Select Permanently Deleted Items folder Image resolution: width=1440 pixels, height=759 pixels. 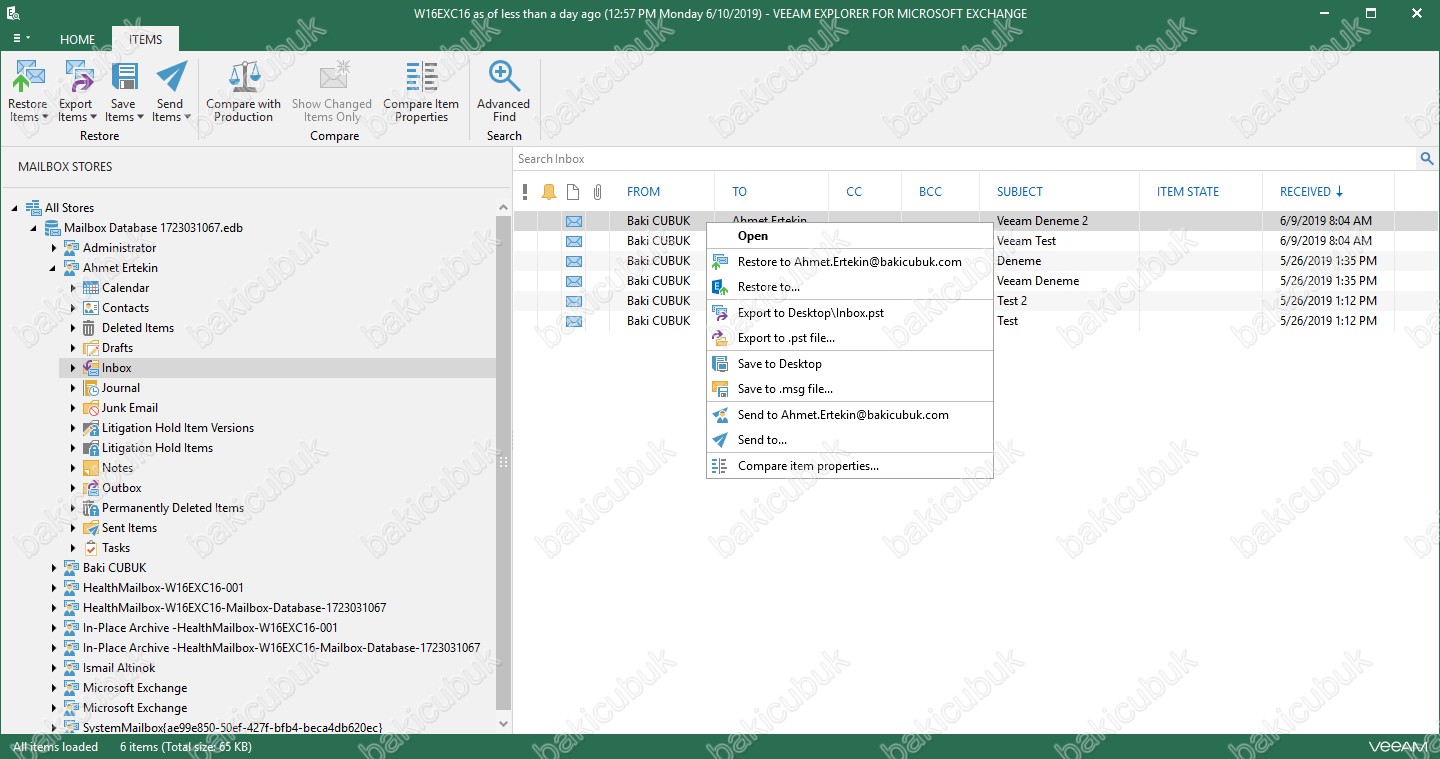click(x=172, y=508)
